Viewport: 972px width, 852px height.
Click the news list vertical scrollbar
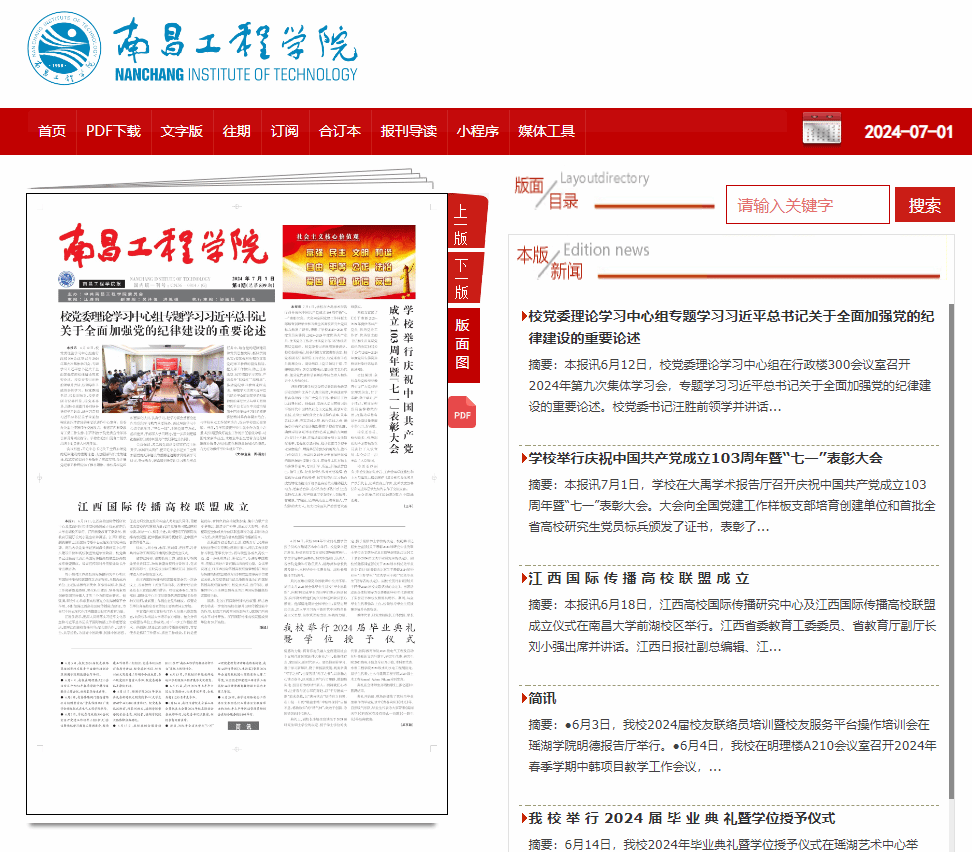tap(951, 552)
